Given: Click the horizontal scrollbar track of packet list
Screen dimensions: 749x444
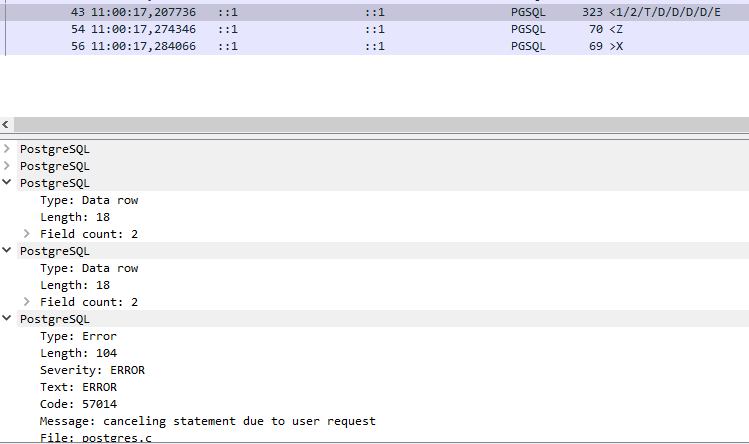Looking at the screenshot, I should [381, 125].
